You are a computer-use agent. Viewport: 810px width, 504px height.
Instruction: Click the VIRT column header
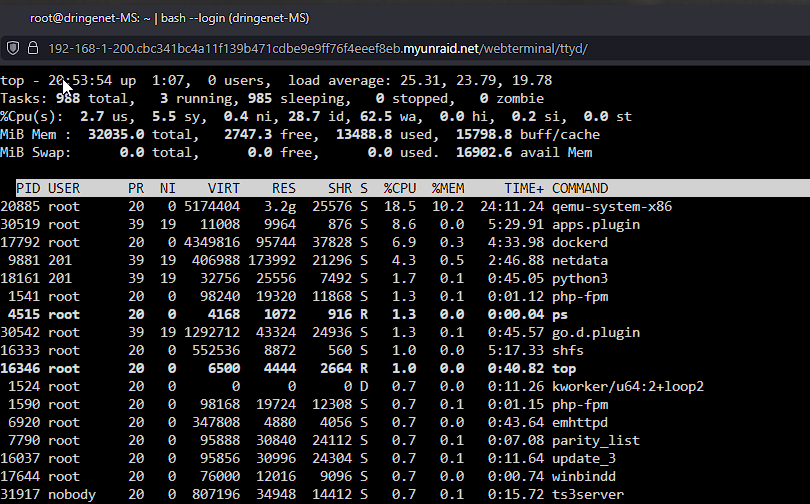[224, 188]
